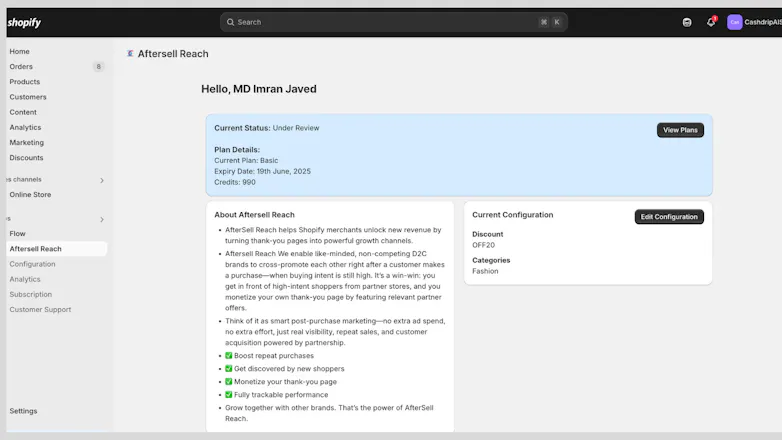Click the CashdripAI store name
The image size is (782, 440).
tap(763, 22)
